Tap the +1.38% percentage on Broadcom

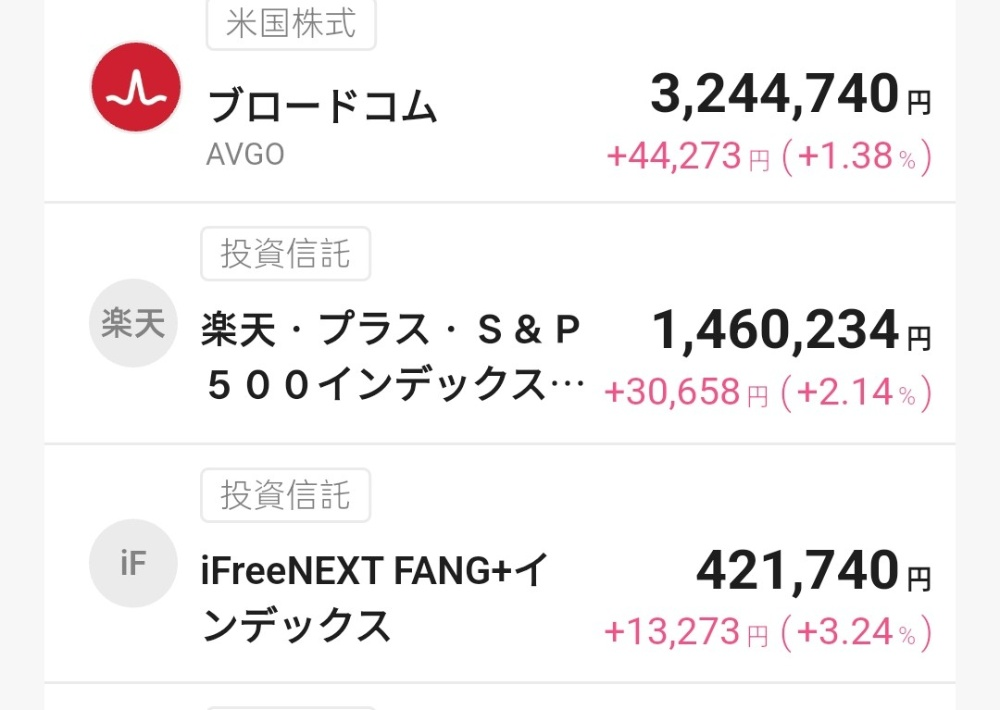(x=857, y=157)
